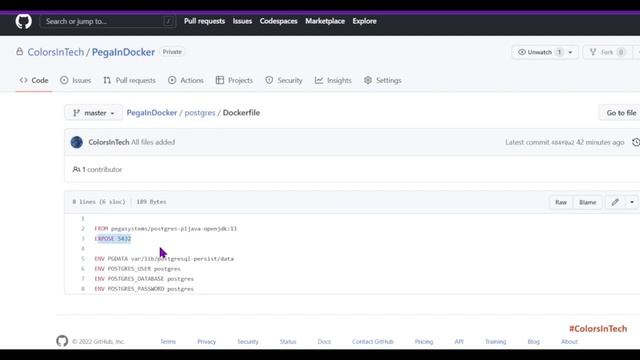Focus the Search or jump to field
The image size is (640, 360).
[108, 21]
